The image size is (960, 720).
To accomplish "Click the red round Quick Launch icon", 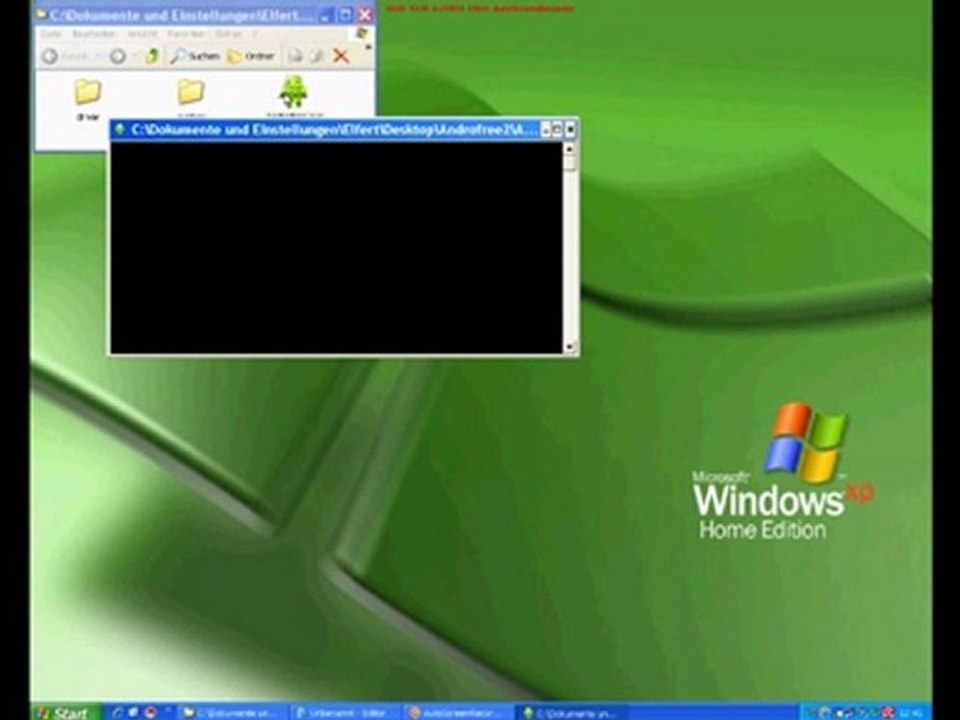I will coord(151,713).
